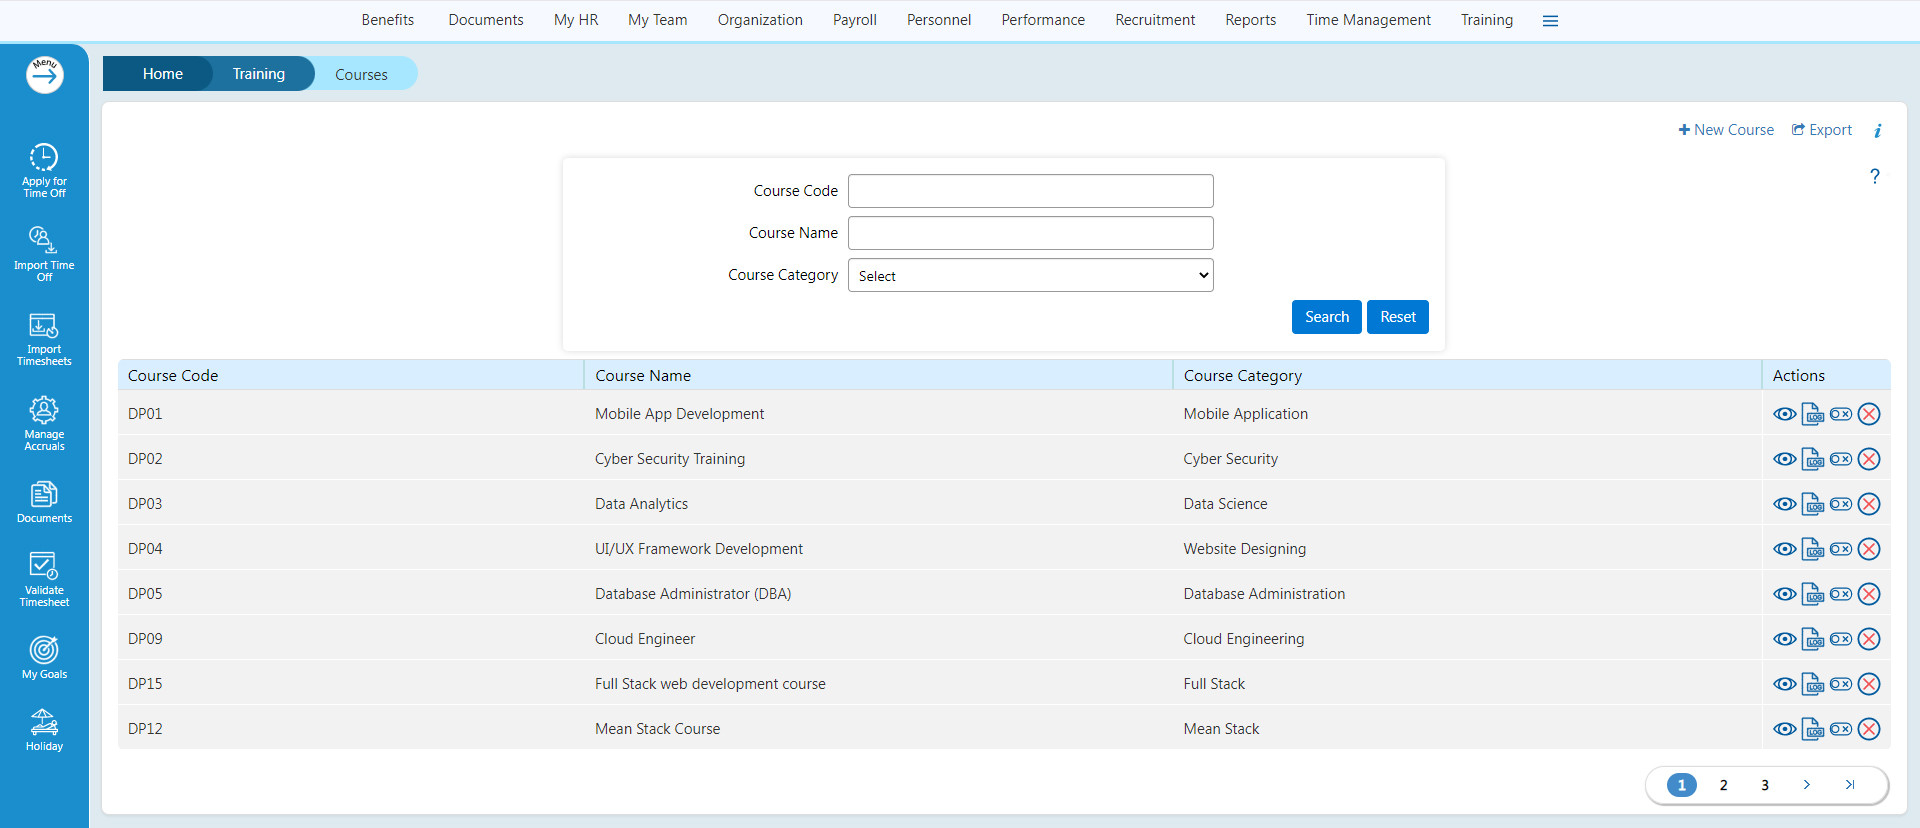Expand the sidebar using the Menu arrow

[x=45, y=75]
